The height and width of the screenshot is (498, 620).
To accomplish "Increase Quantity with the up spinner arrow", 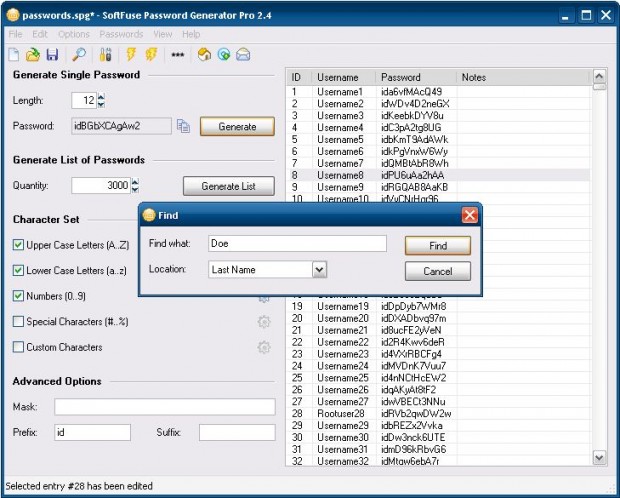I will pyautogui.click(x=135, y=182).
